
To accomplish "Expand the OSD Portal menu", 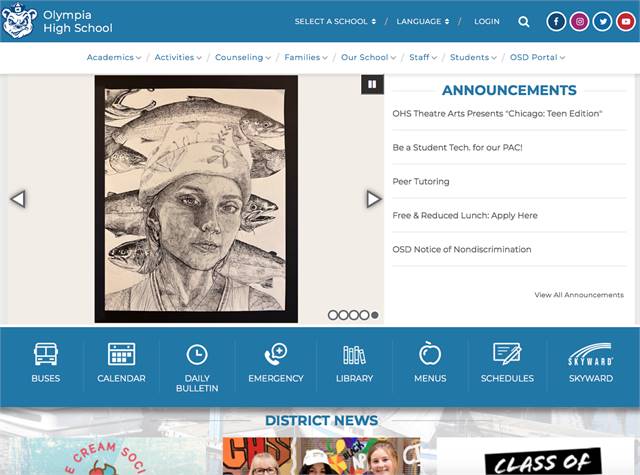I will tap(537, 58).
